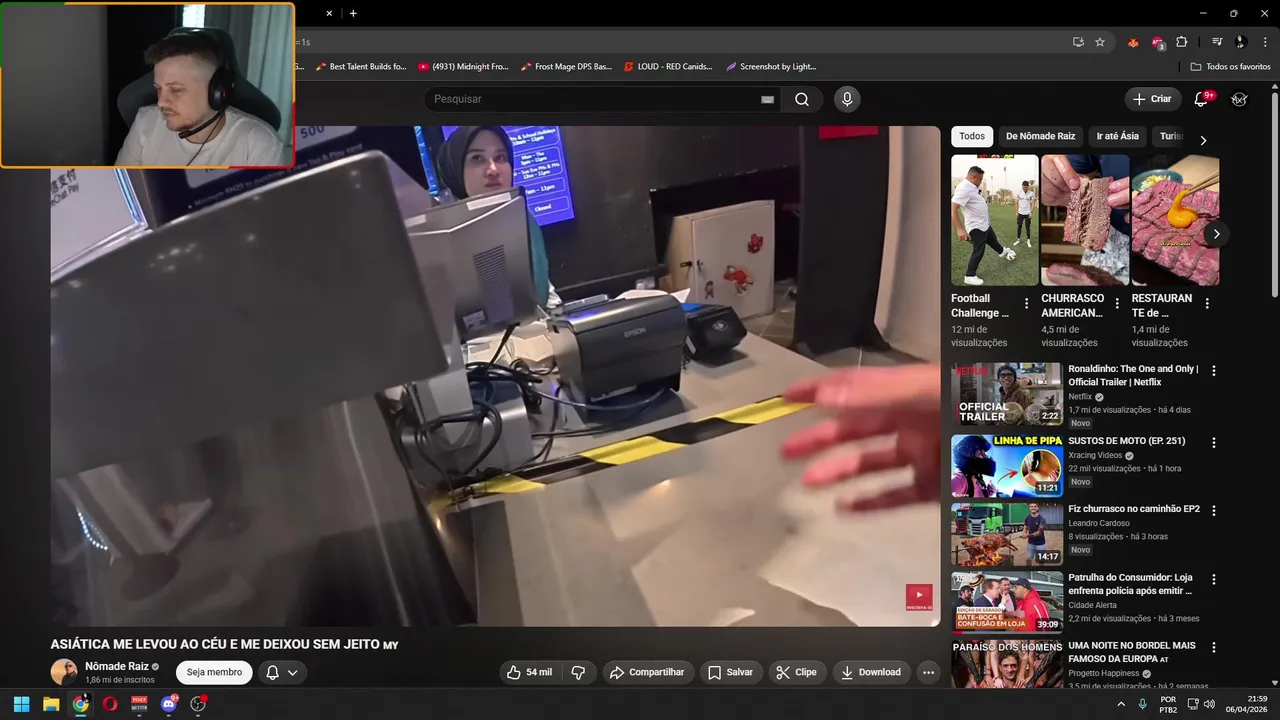Start voice search with microphone
The width and height of the screenshot is (1280, 720).
click(x=847, y=99)
